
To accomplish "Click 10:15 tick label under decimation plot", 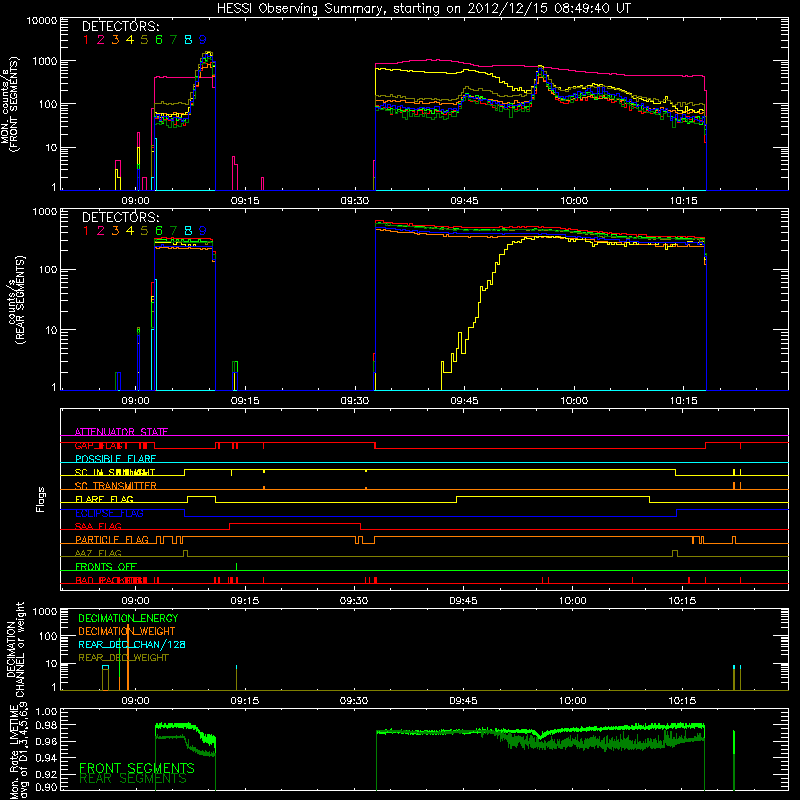I will pos(682,701).
